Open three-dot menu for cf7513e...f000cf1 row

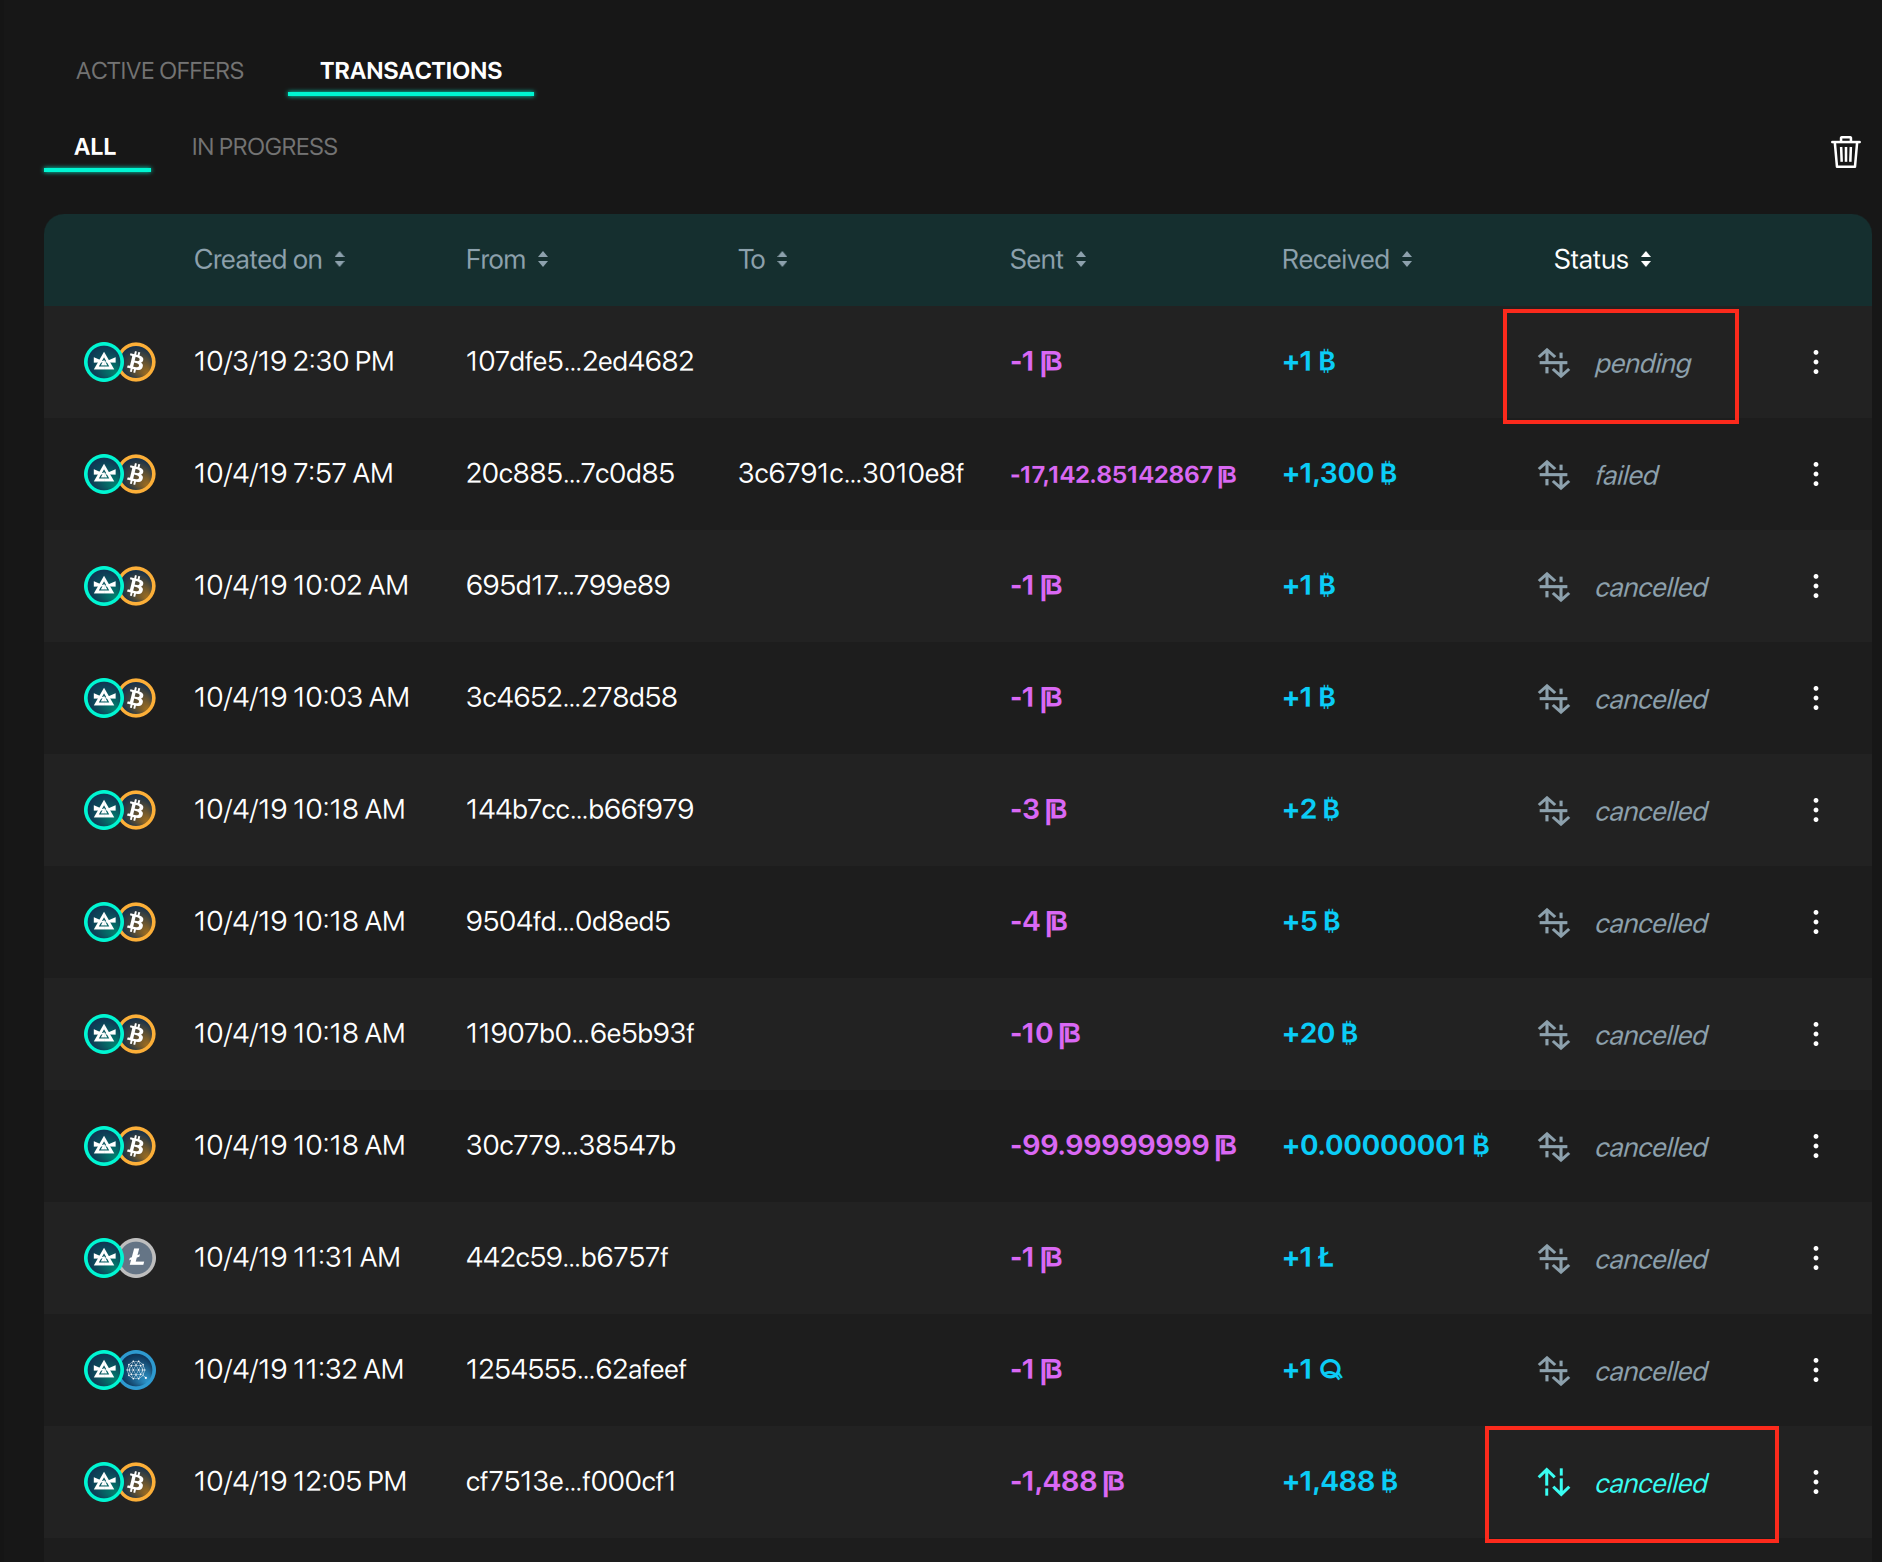1816,1482
